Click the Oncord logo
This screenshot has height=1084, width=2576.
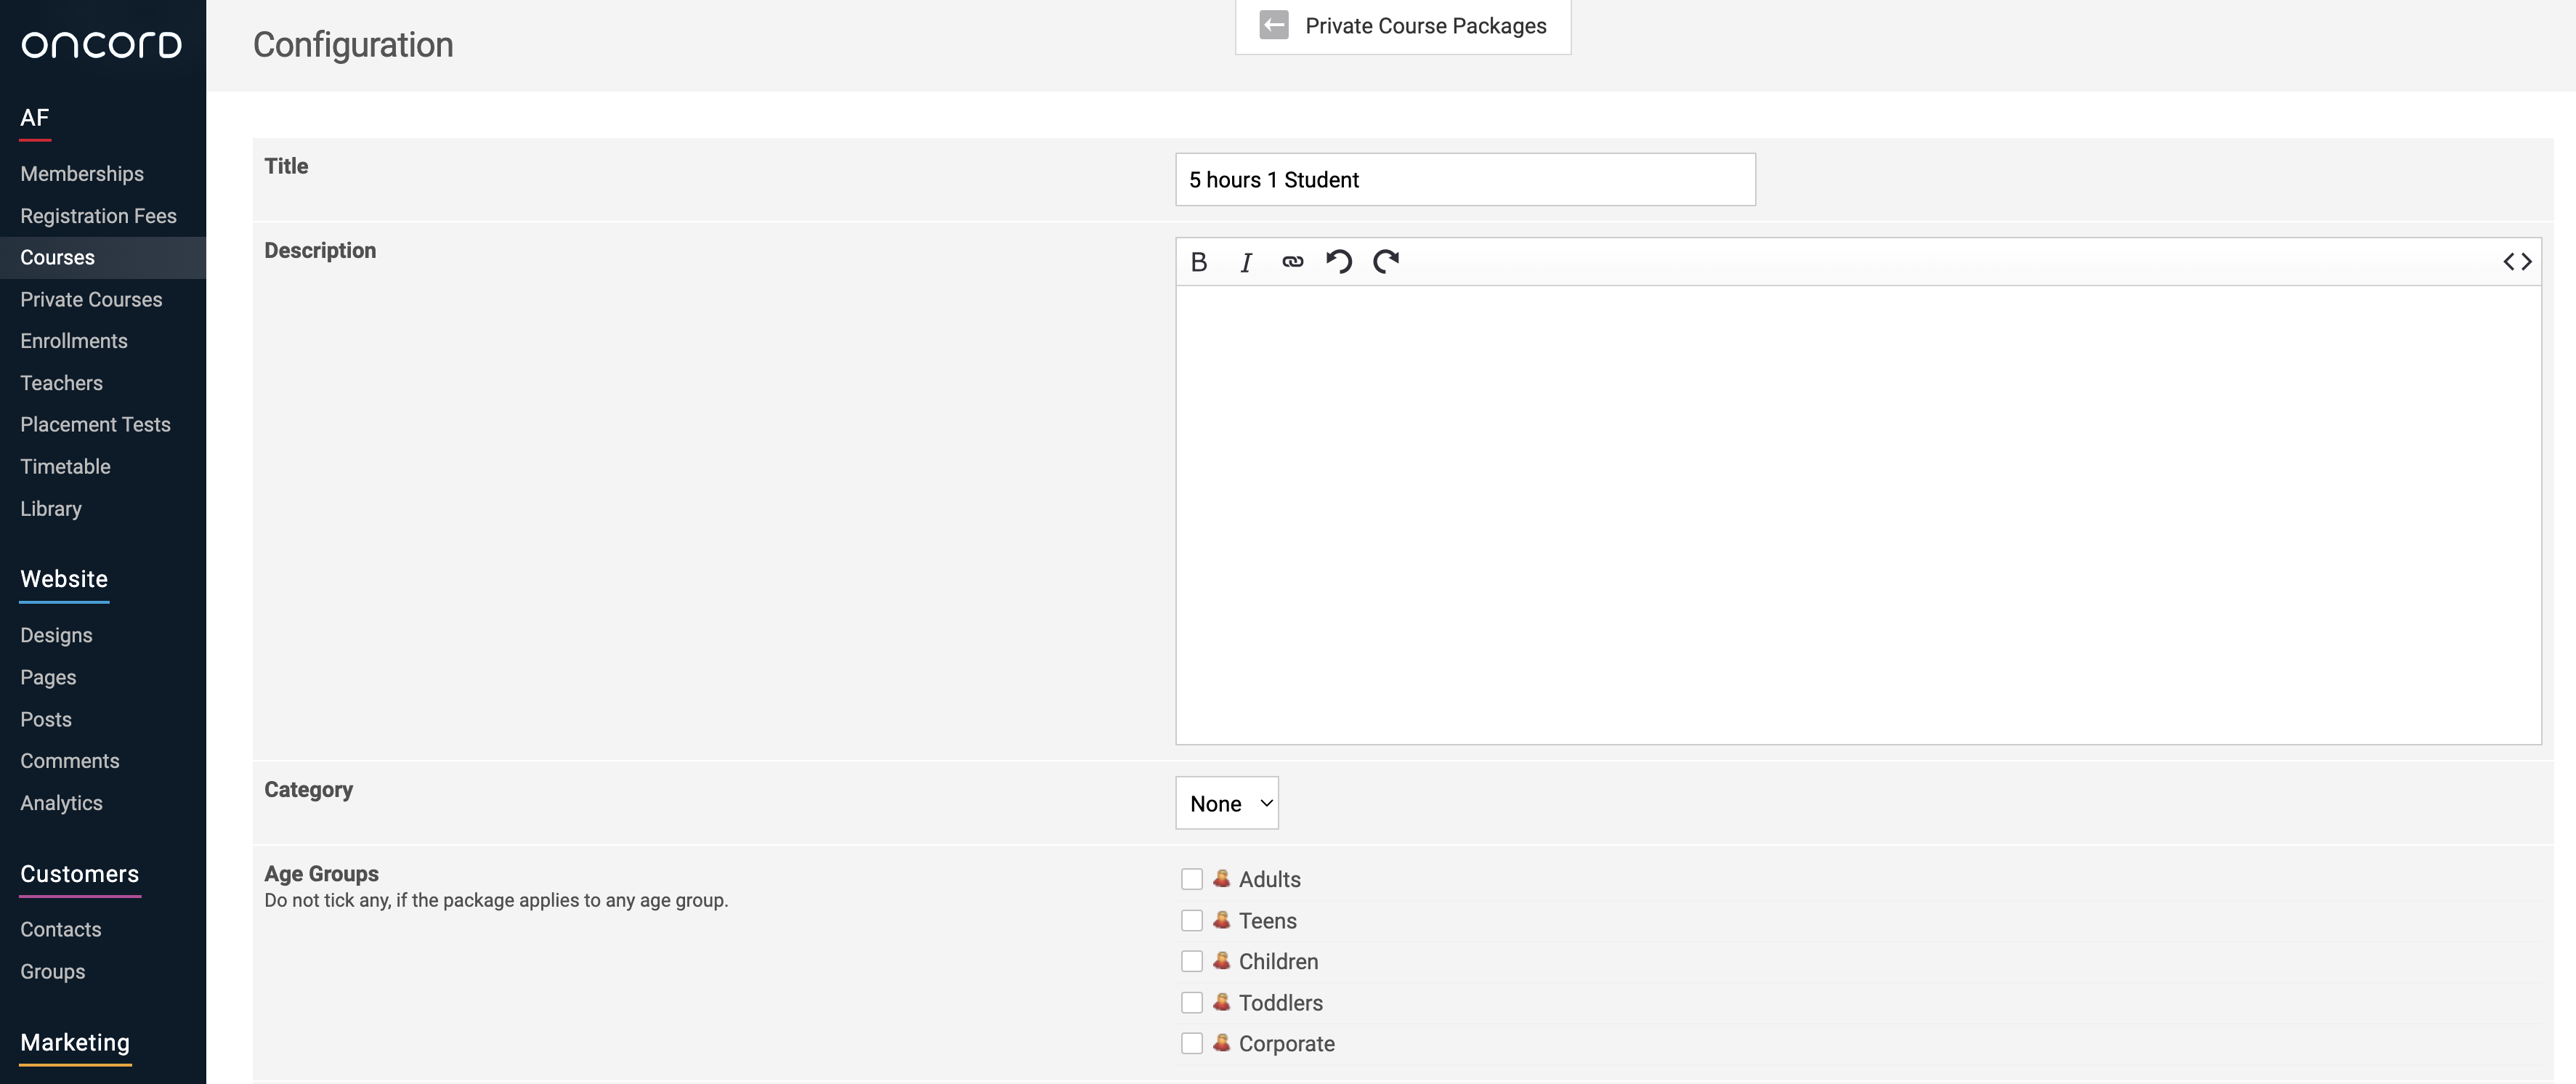pyautogui.click(x=102, y=45)
